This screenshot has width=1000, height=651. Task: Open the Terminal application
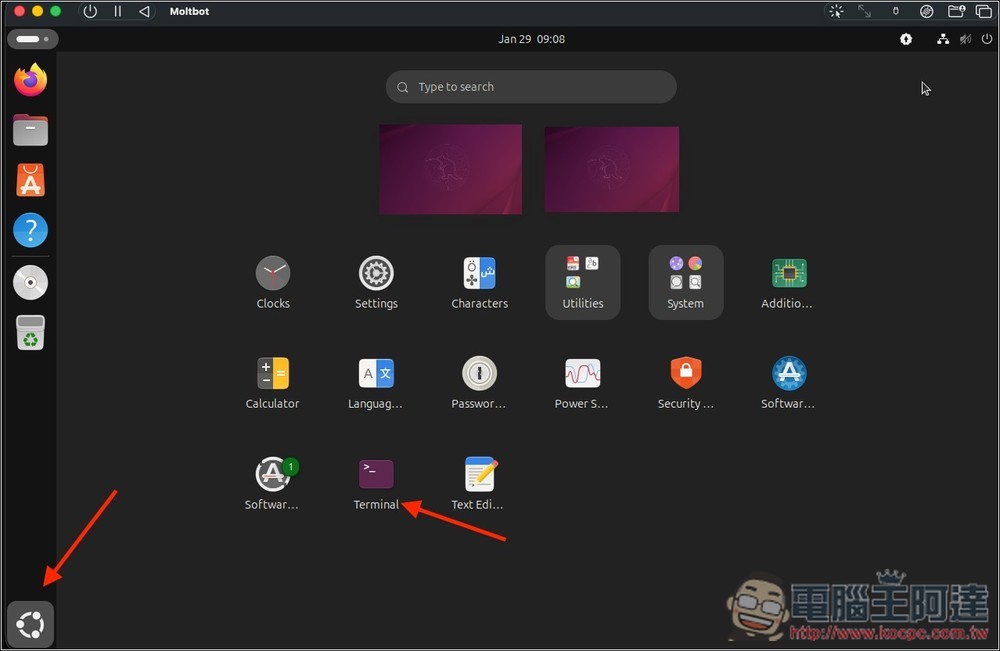376,471
